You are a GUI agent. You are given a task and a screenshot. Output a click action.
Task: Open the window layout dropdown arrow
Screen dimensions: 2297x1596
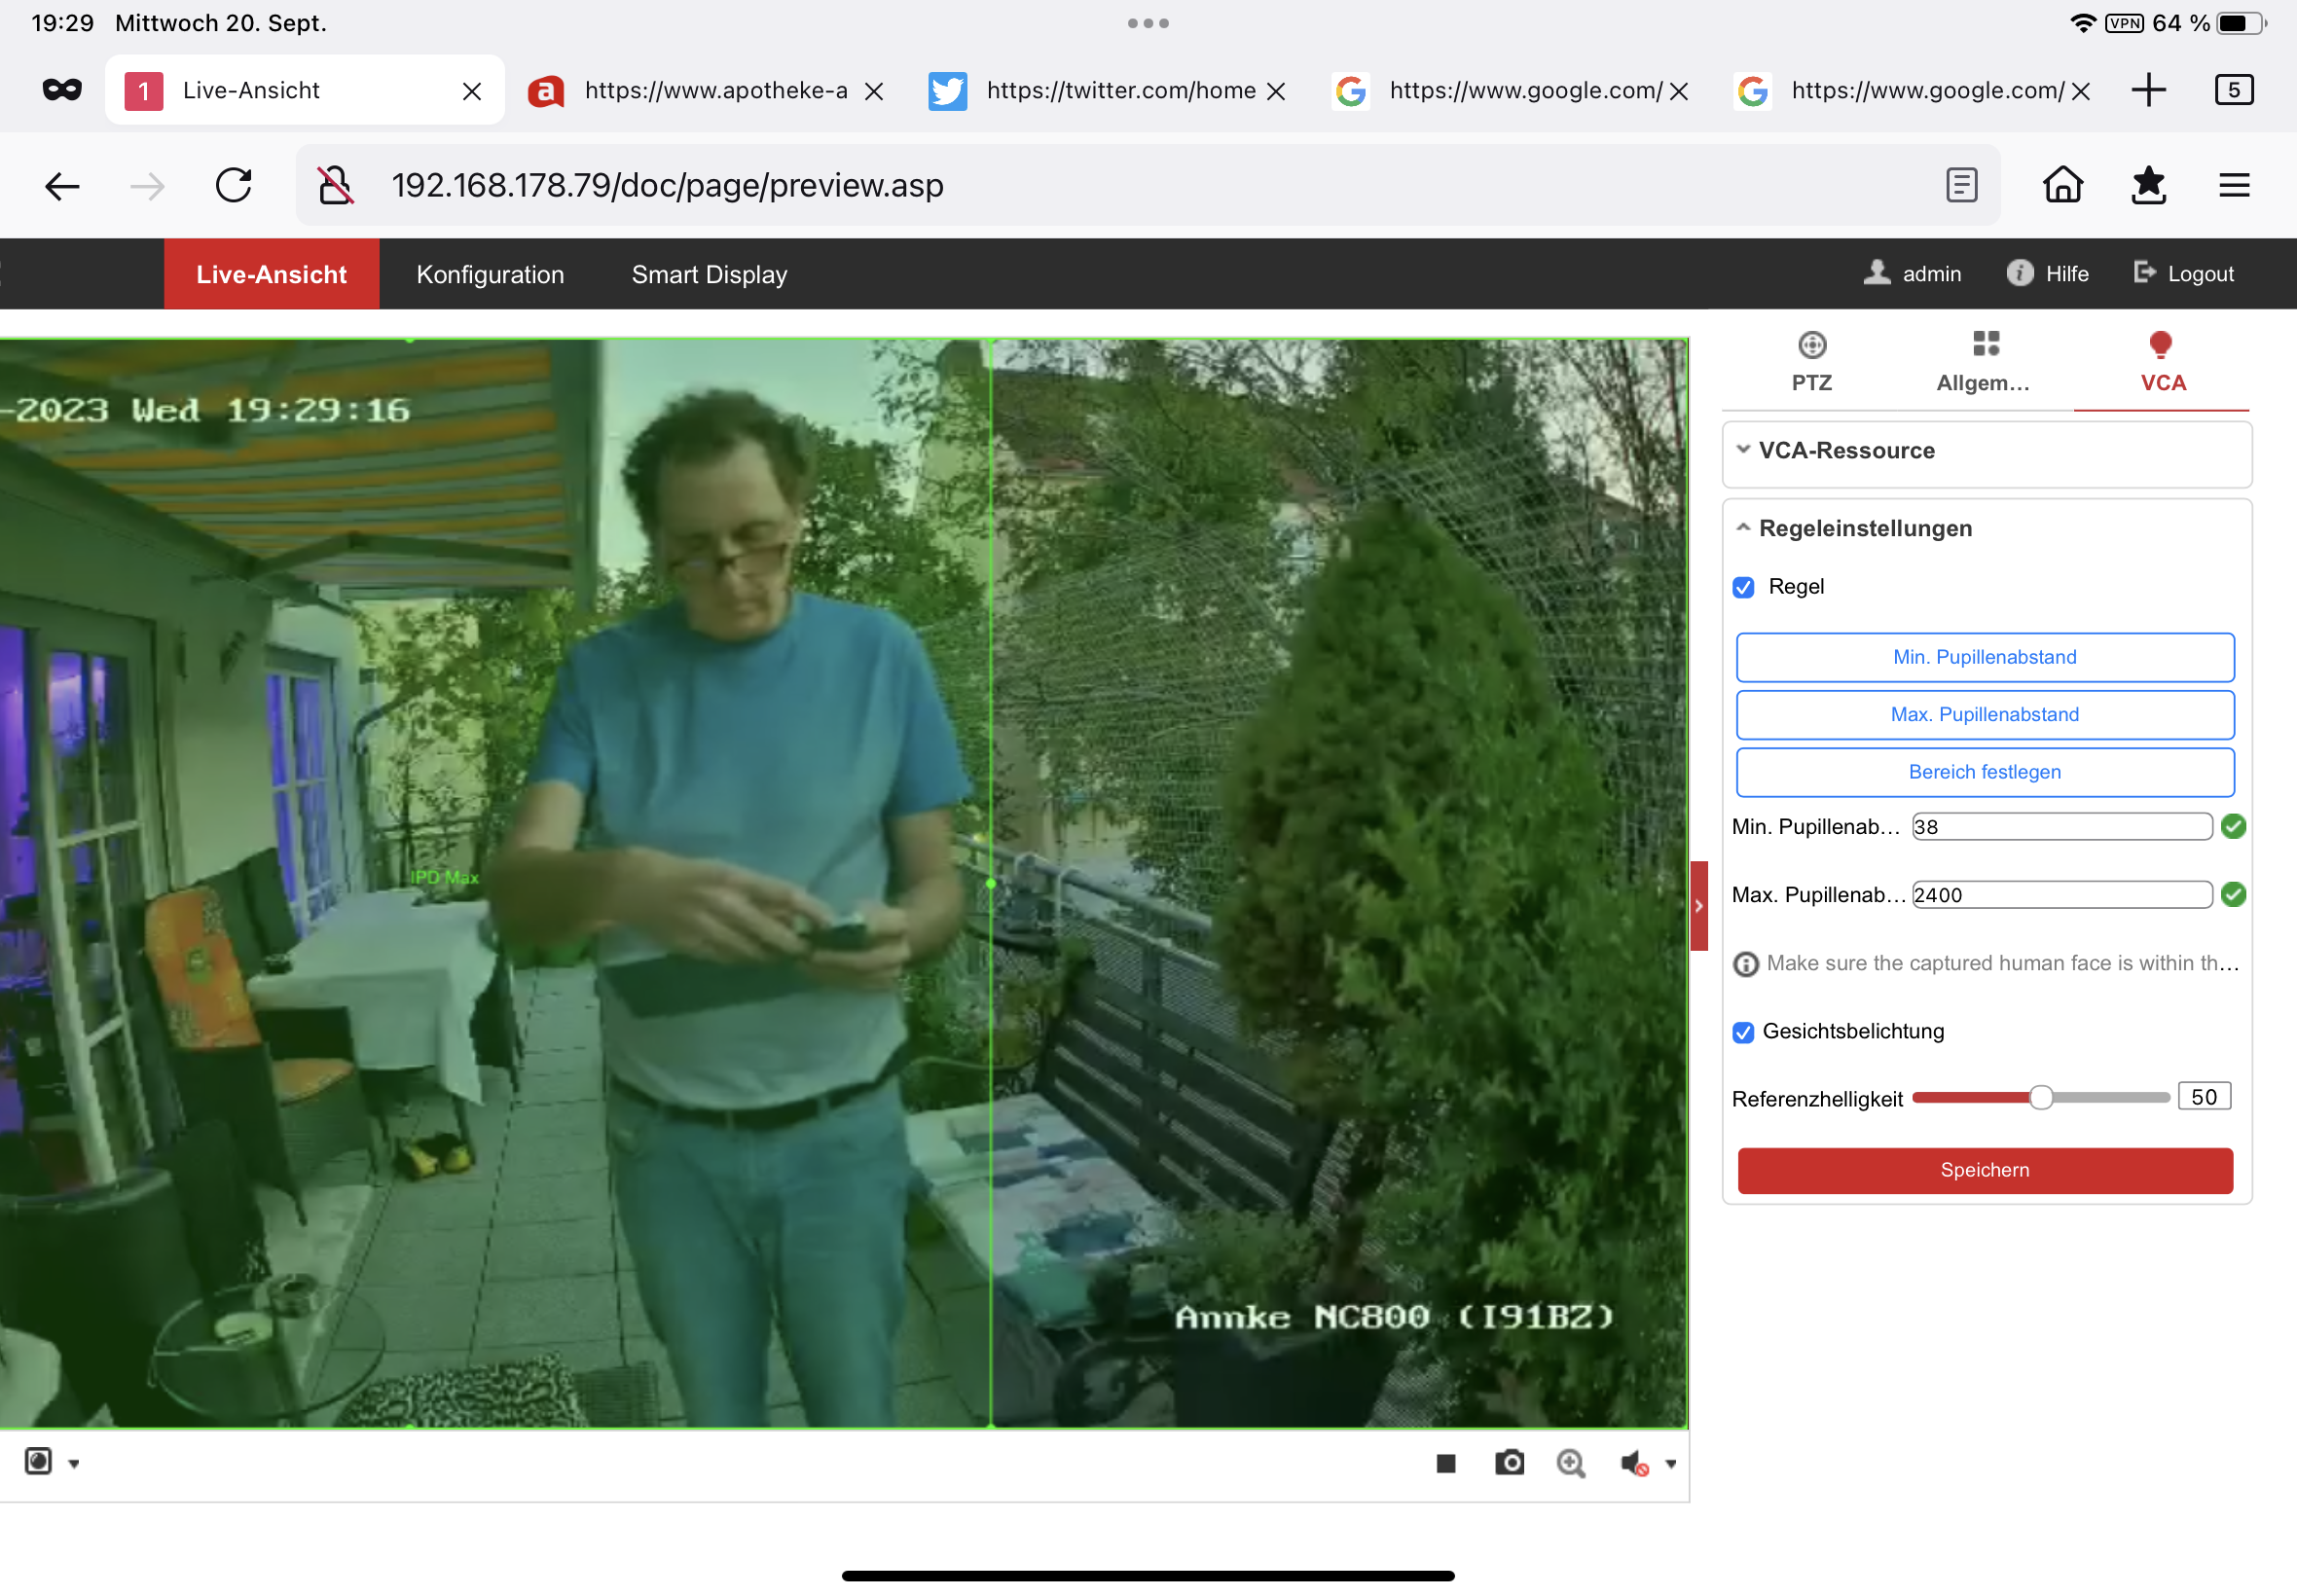click(74, 1464)
